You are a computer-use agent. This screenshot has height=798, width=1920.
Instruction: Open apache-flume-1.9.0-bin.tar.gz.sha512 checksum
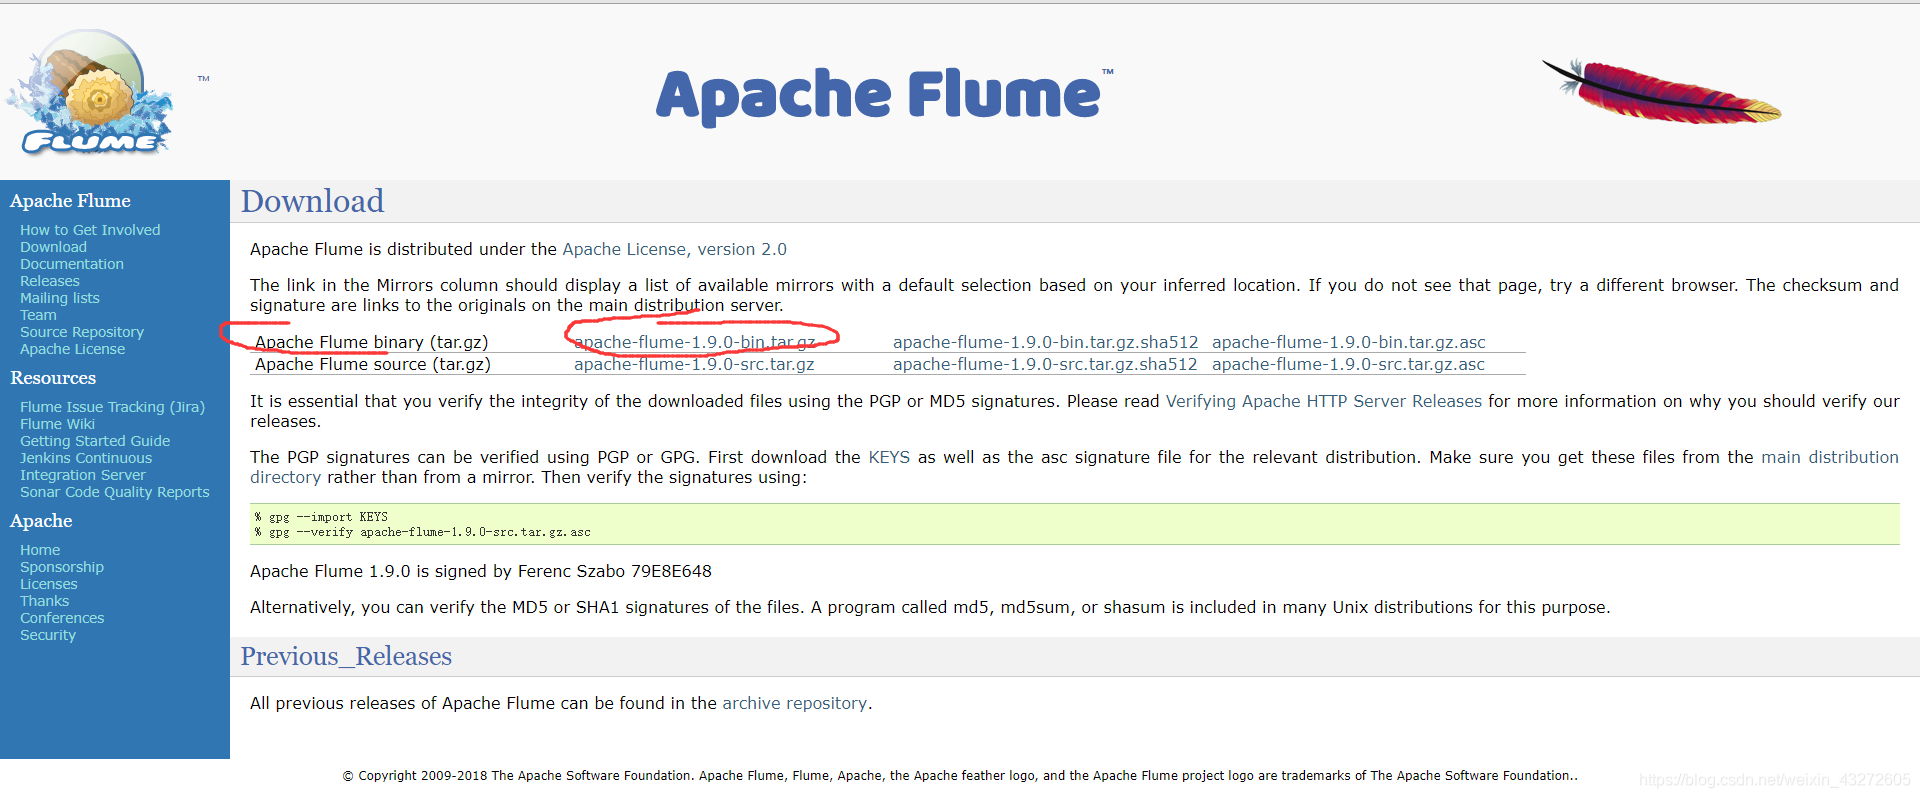1045,342
